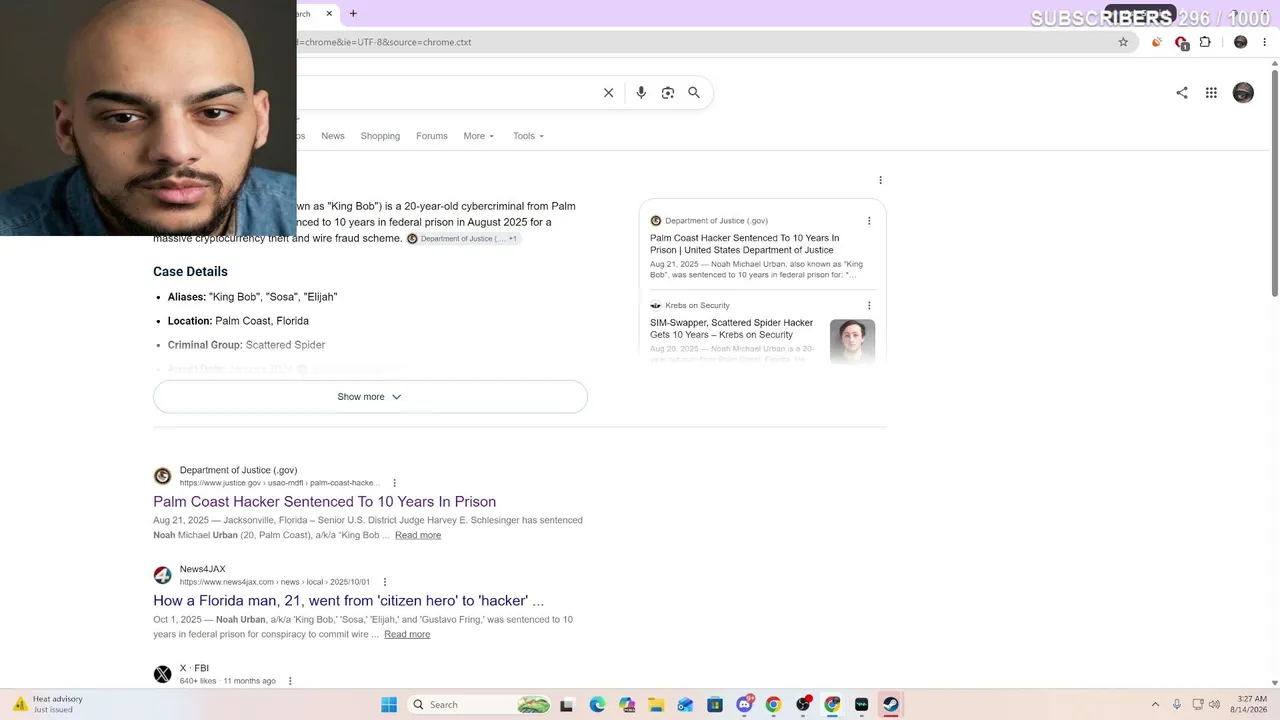Expand the More search filters dropdown
This screenshot has width=1280, height=720.
click(x=479, y=136)
